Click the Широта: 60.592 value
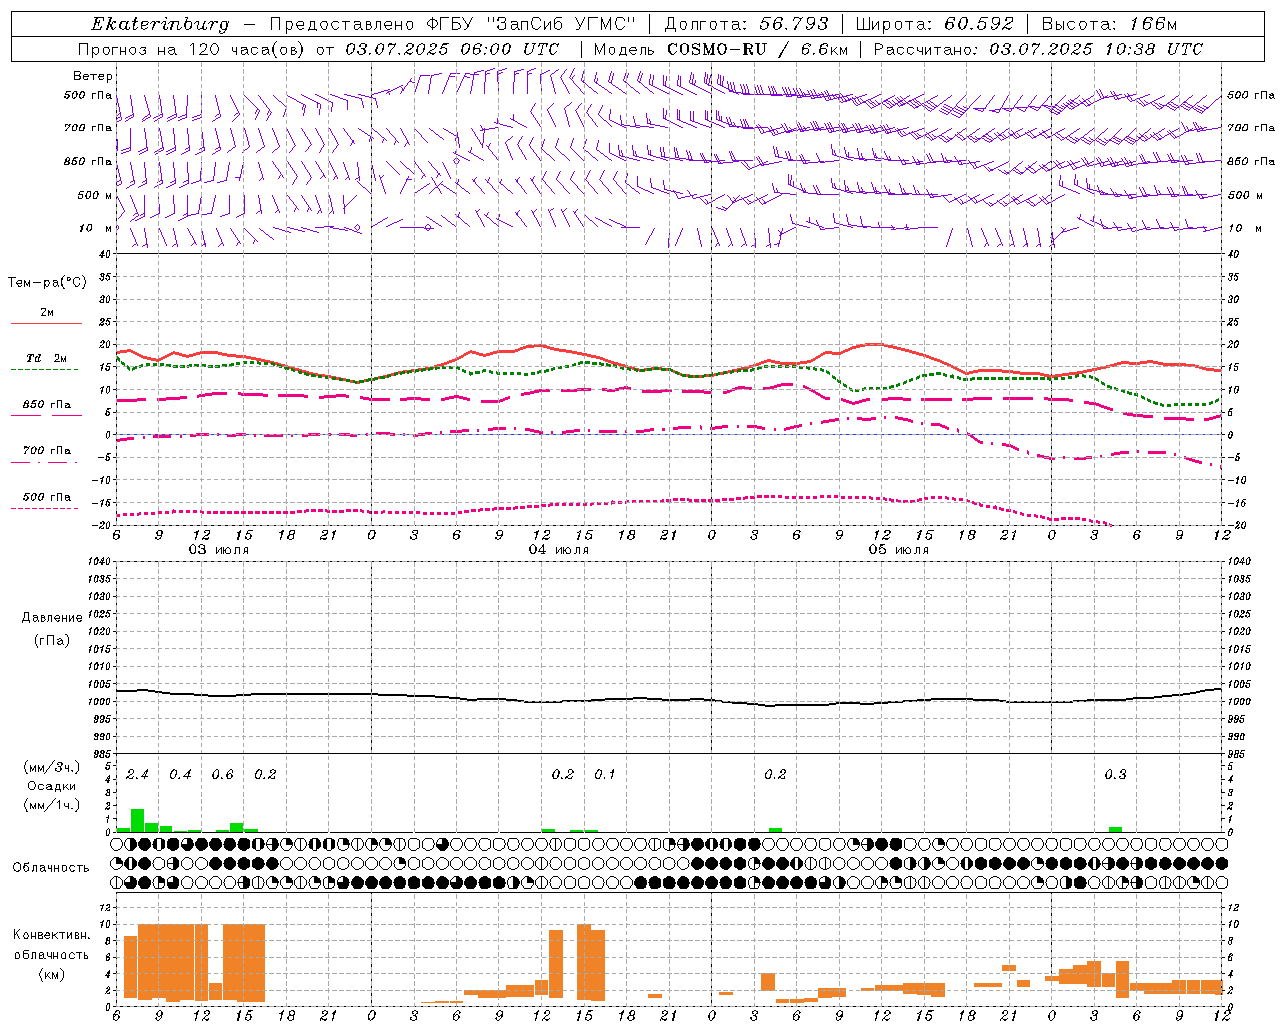The image size is (1280, 1024). (934, 24)
